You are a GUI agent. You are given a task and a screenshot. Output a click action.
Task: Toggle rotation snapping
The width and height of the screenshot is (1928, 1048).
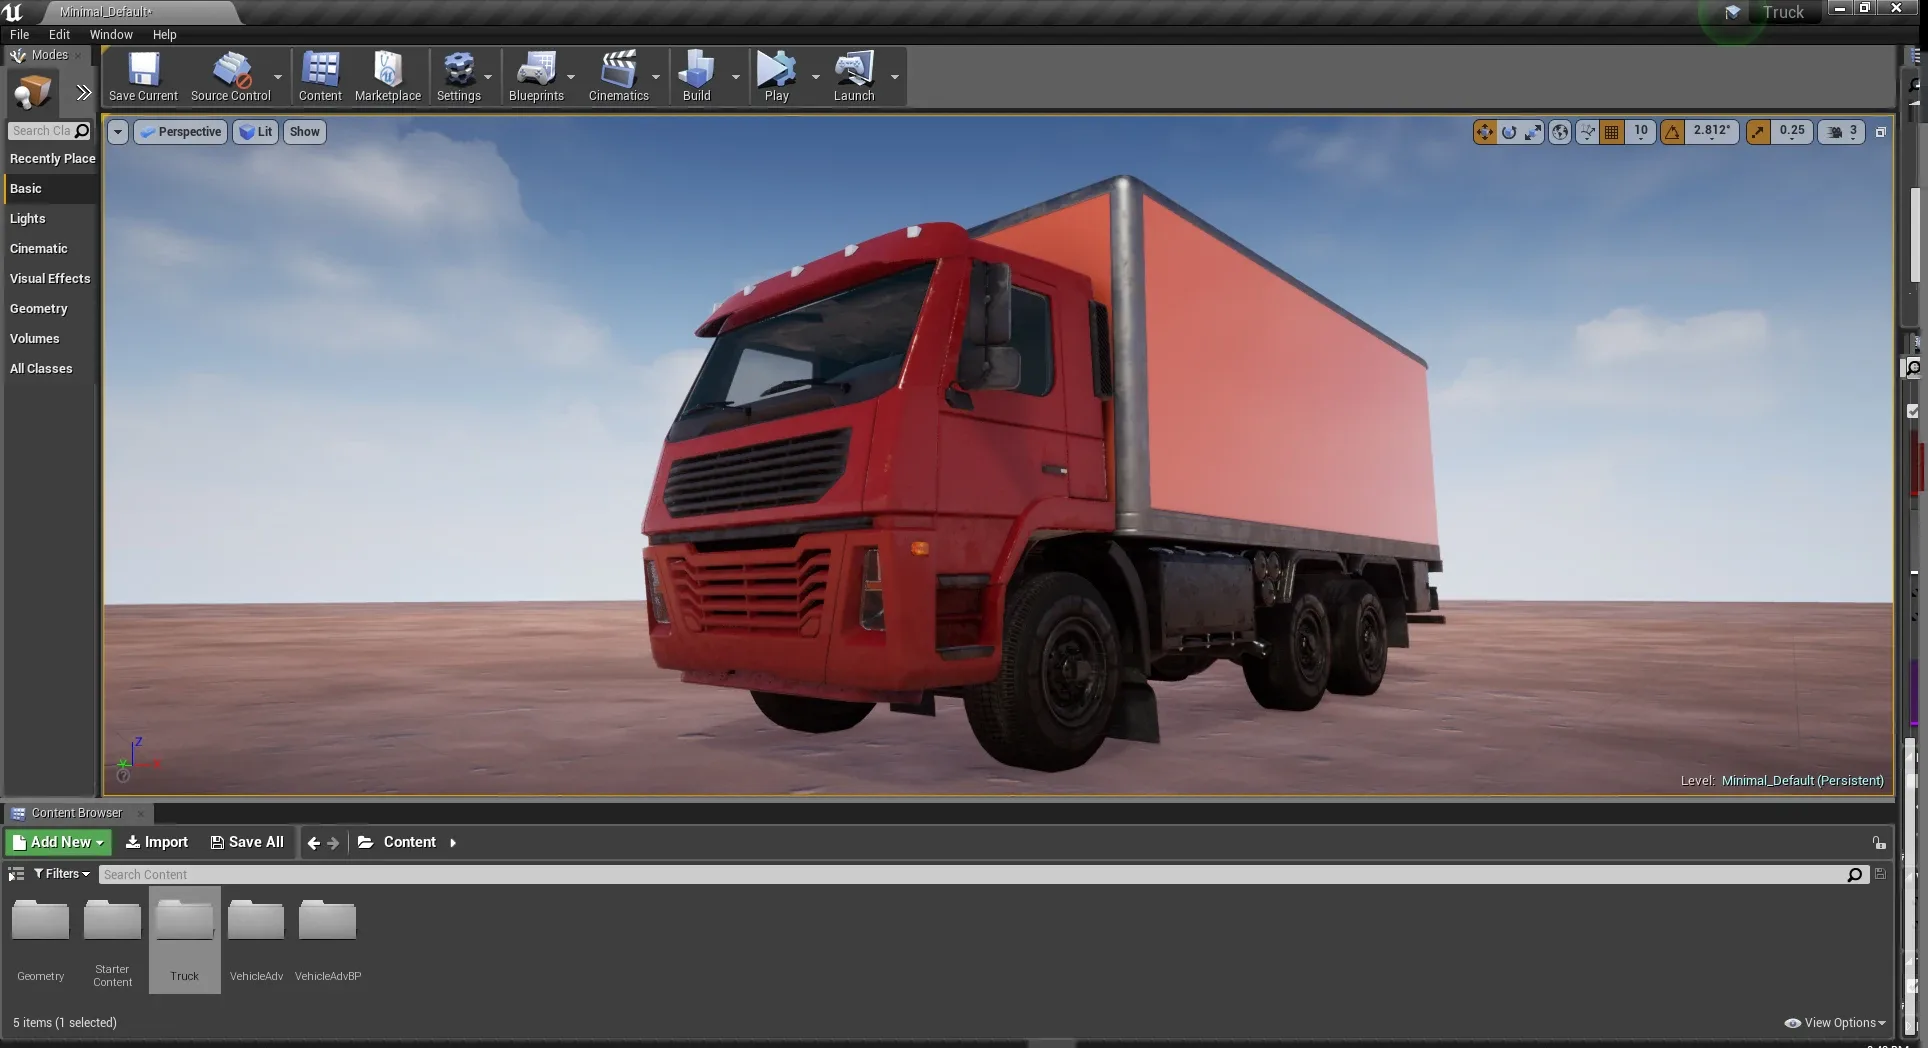coord(1673,131)
